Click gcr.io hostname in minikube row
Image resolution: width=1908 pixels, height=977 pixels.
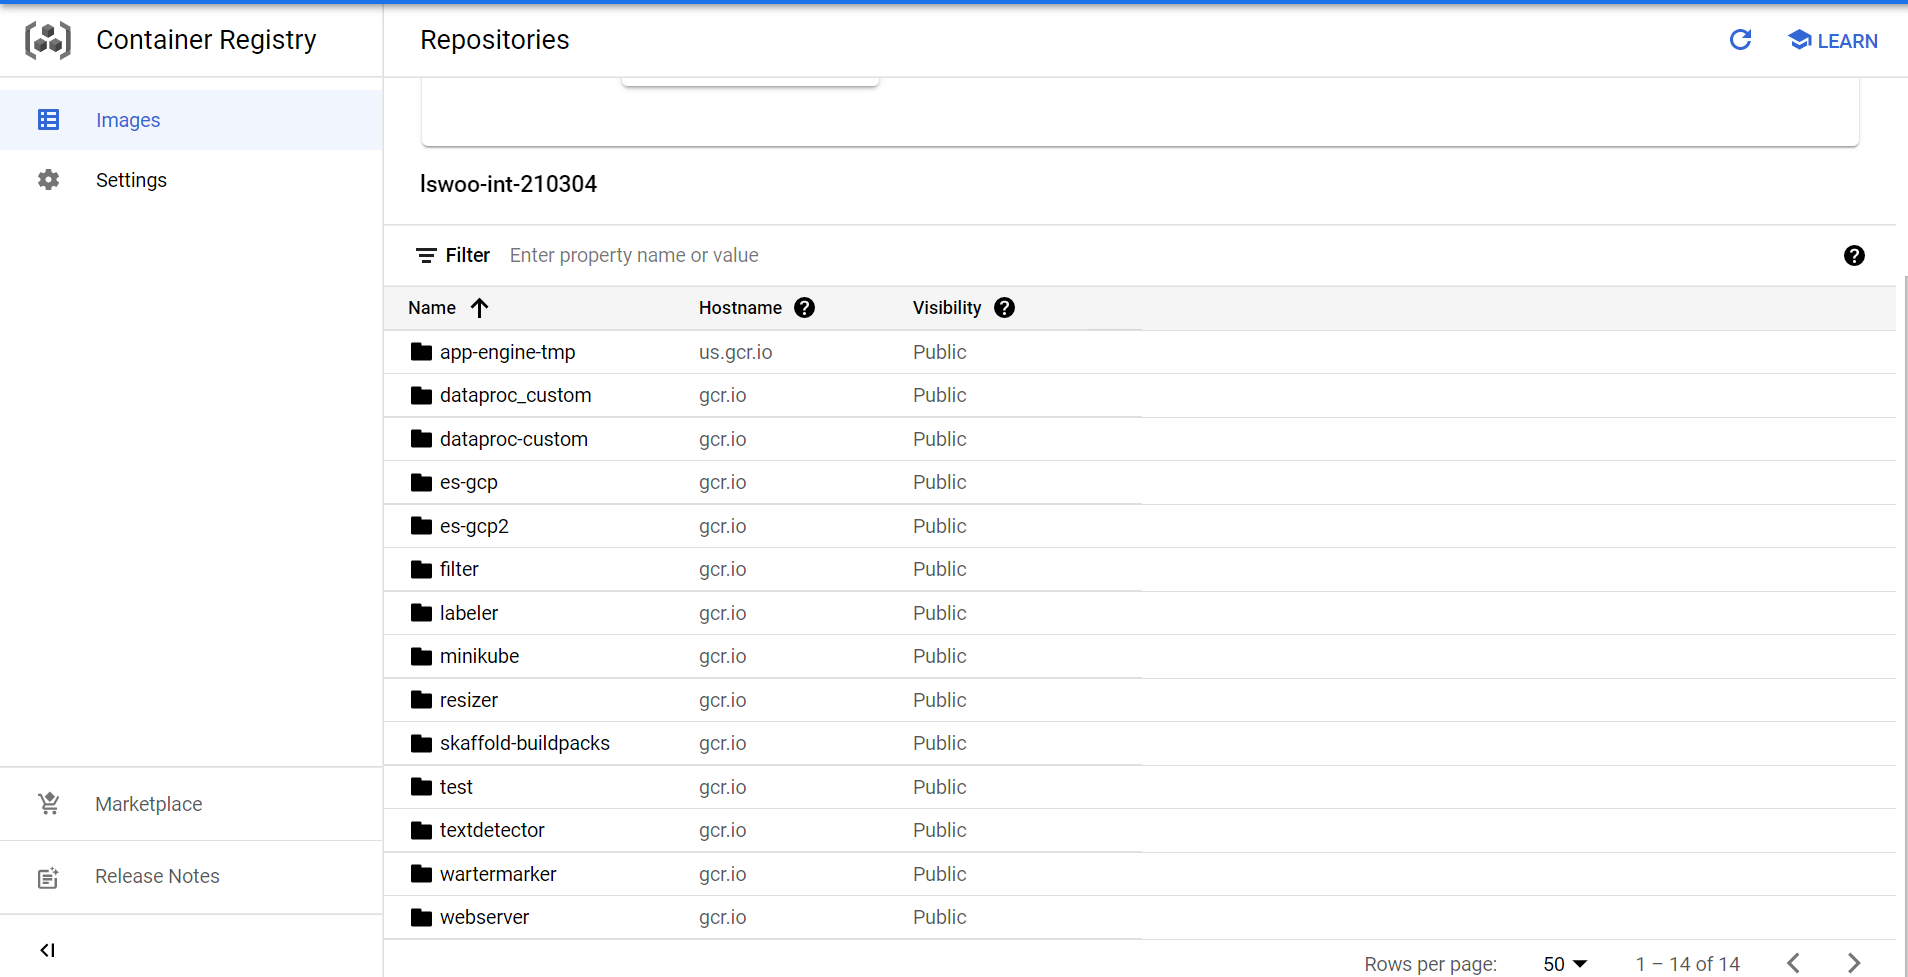click(723, 656)
